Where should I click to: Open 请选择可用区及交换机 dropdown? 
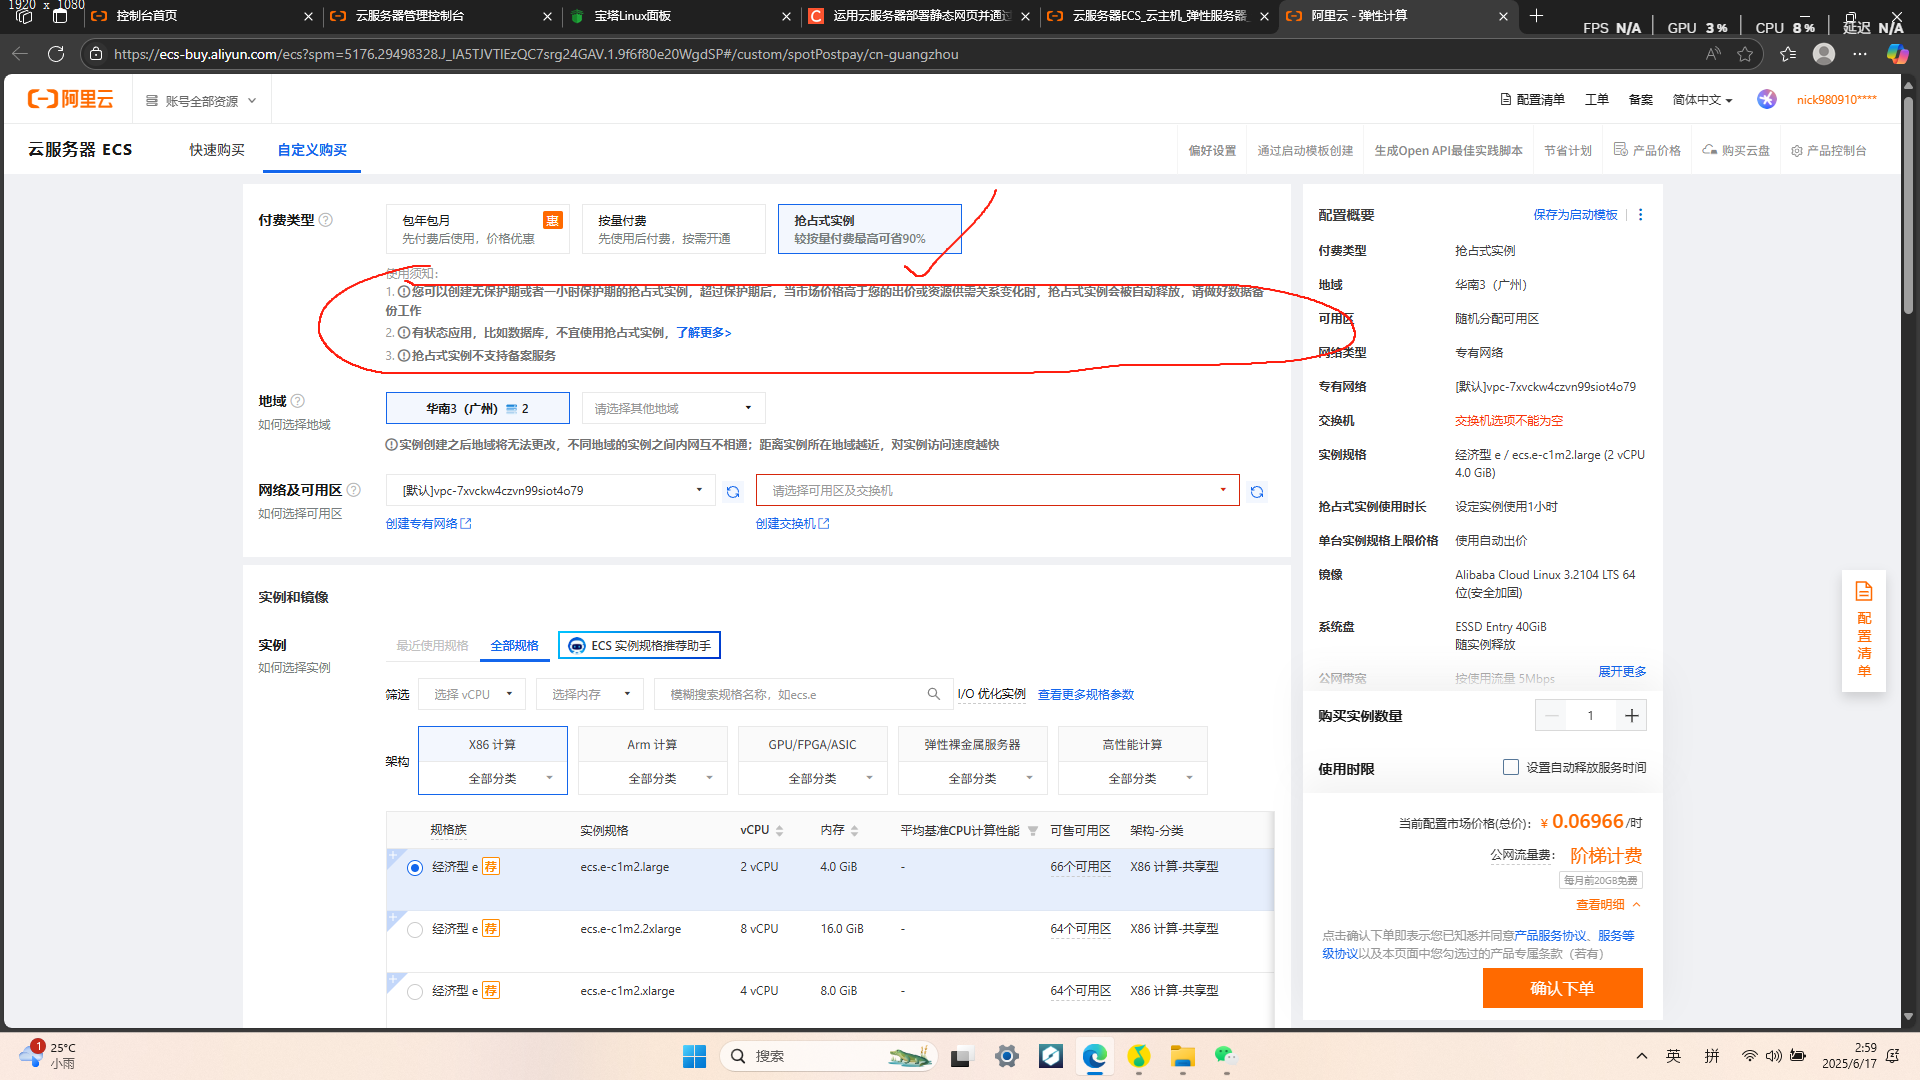click(x=998, y=491)
